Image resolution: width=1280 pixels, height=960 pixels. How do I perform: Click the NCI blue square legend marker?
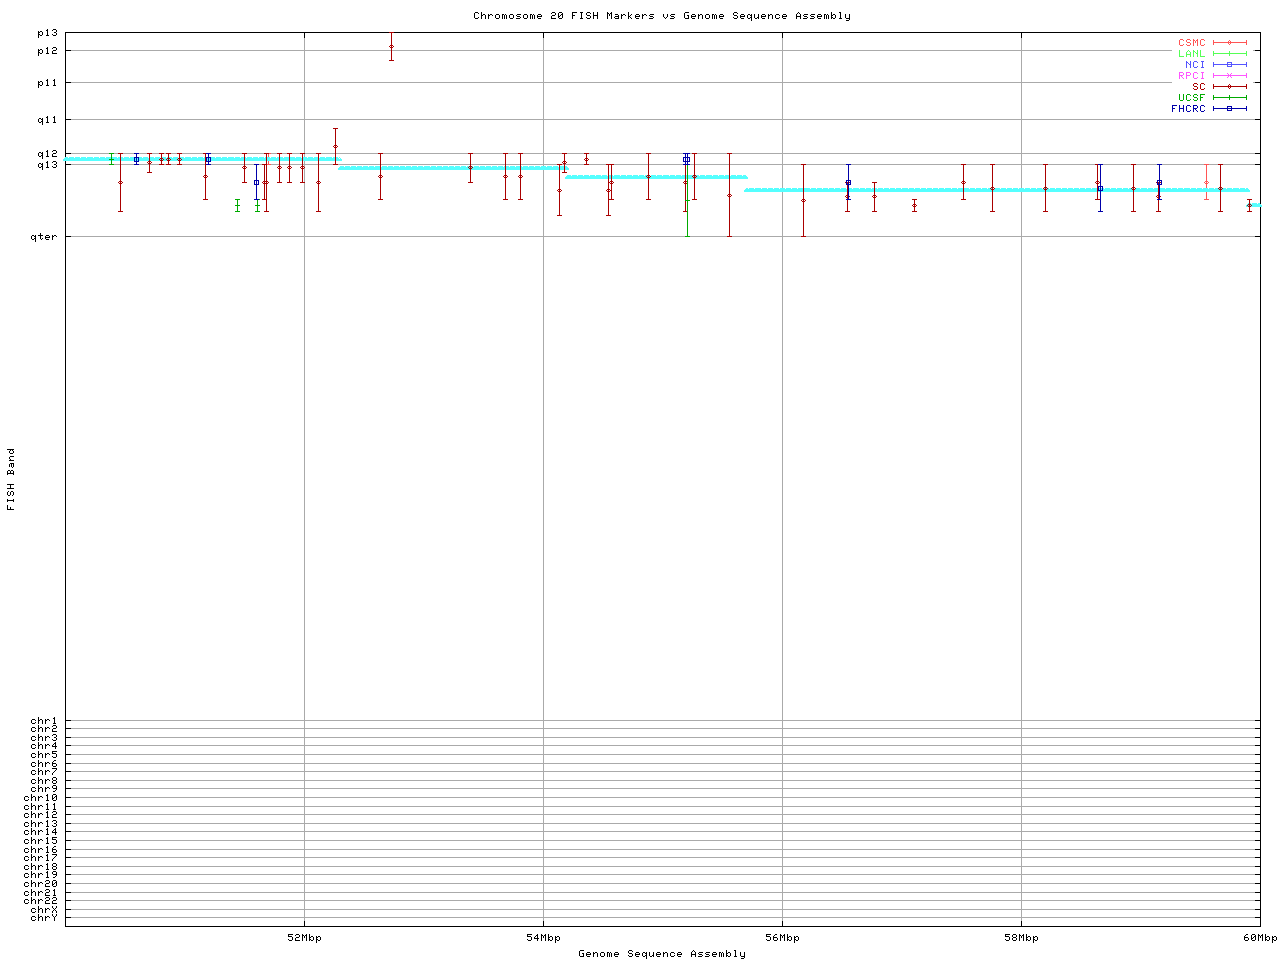1229,65
